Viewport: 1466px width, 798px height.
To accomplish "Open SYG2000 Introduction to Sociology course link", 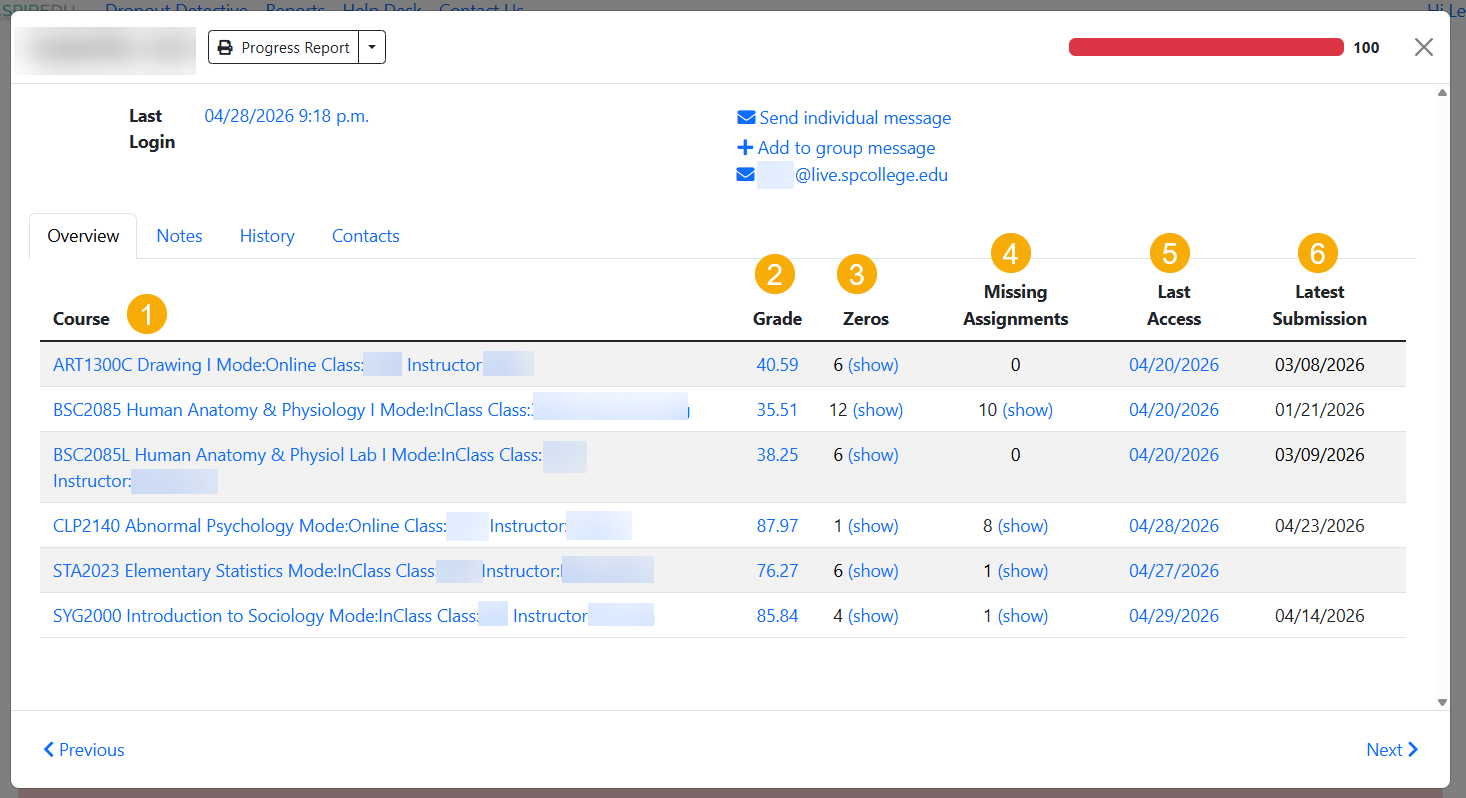I will (x=353, y=616).
